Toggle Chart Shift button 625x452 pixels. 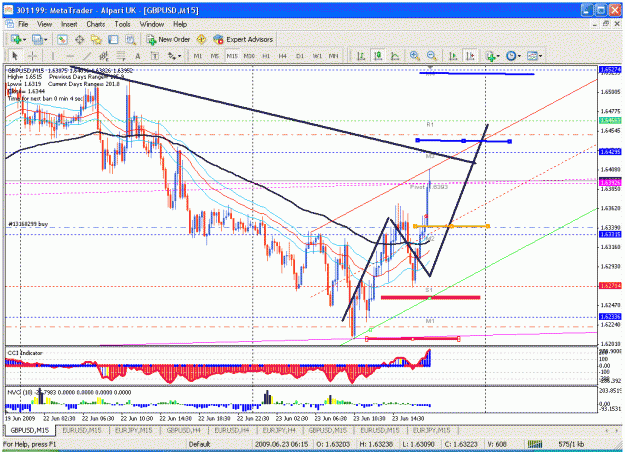(470, 56)
